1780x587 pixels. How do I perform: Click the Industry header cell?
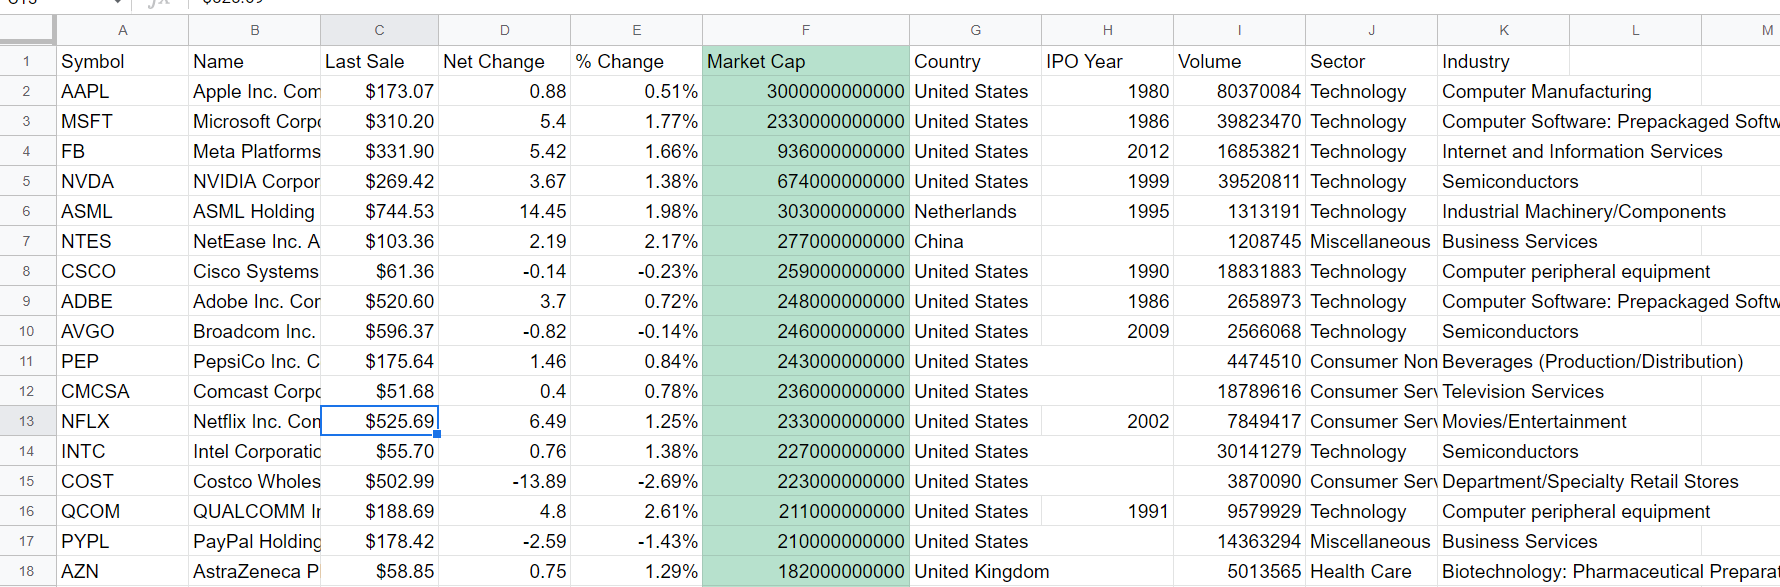click(1504, 61)
